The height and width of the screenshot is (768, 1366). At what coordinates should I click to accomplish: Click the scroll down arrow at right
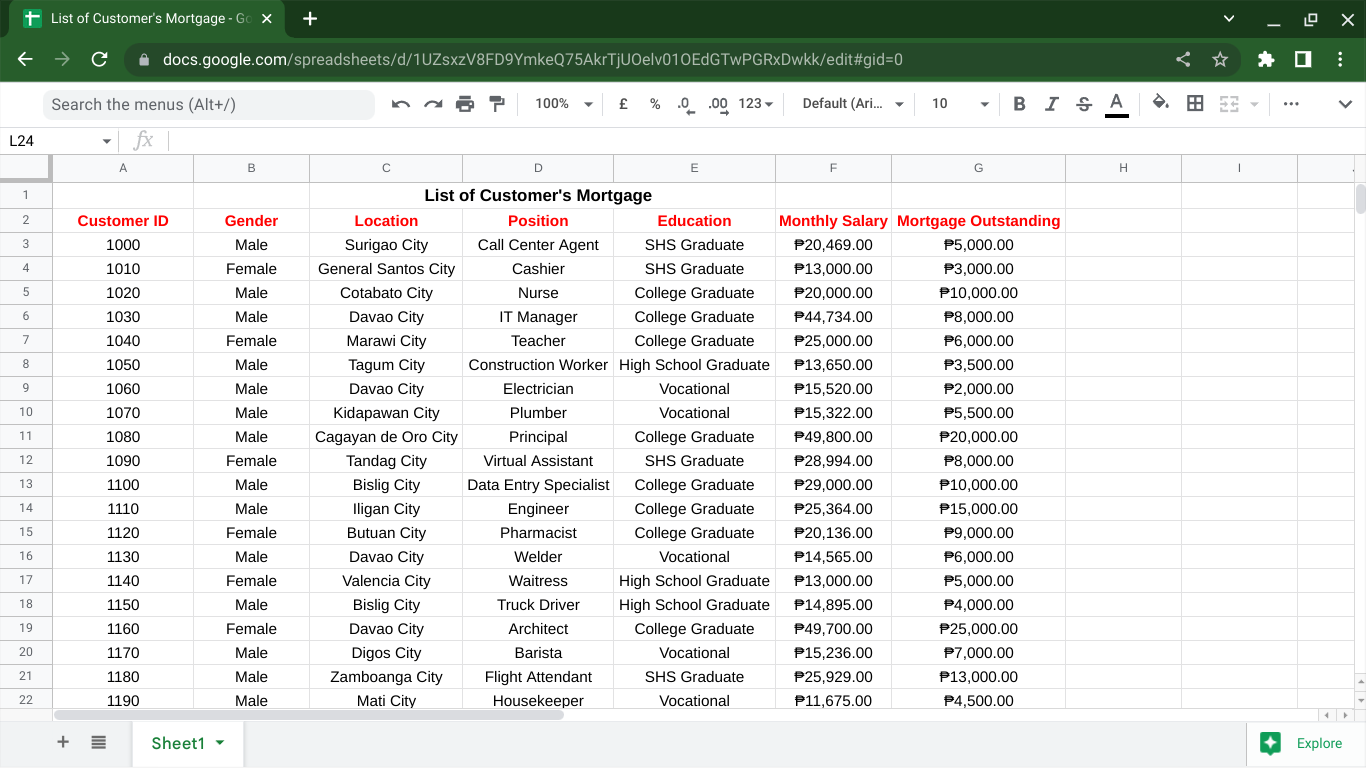click(1359, 699)
